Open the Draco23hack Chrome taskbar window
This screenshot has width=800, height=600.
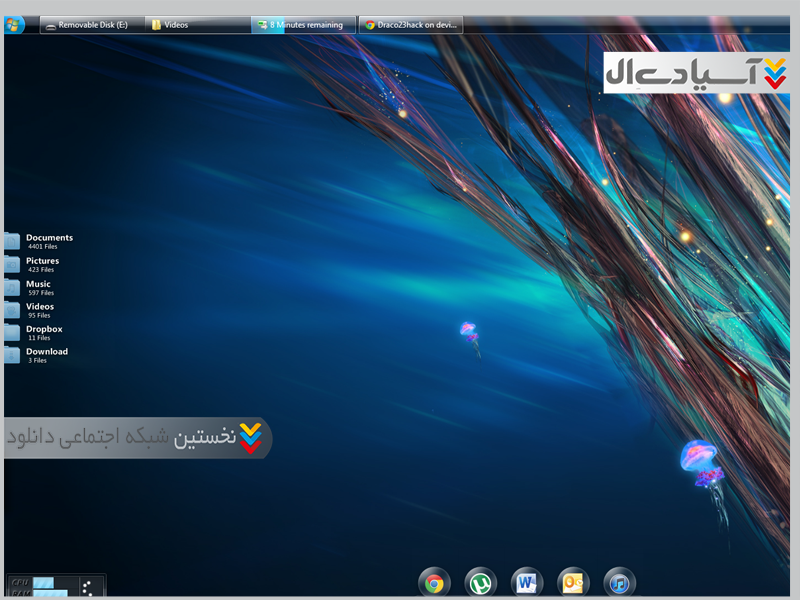410,25
